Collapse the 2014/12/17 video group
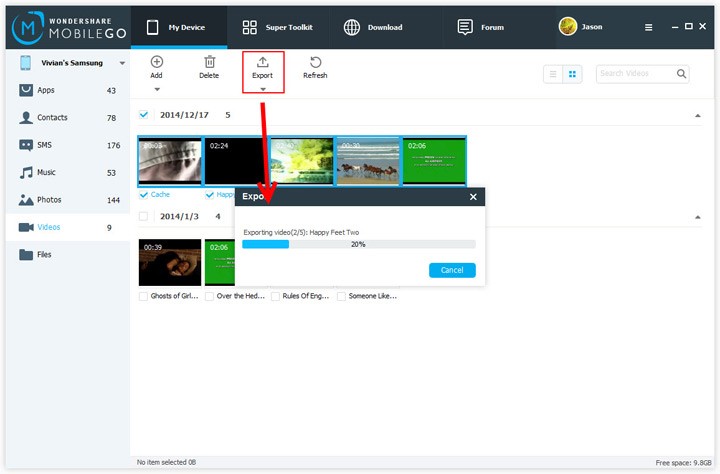Screen dimensions: 720x474 [x=697, y=116]
